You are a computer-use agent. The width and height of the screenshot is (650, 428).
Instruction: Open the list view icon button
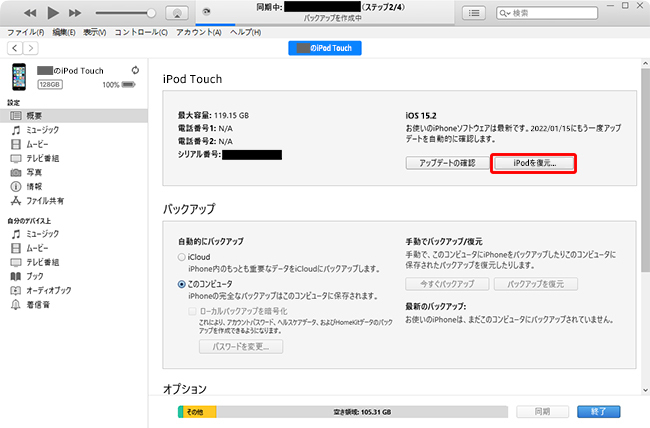(474, 13)
